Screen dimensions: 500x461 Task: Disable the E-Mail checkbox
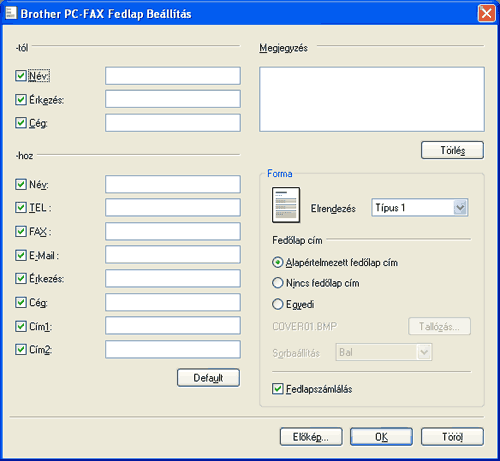[x=21, y=255]
